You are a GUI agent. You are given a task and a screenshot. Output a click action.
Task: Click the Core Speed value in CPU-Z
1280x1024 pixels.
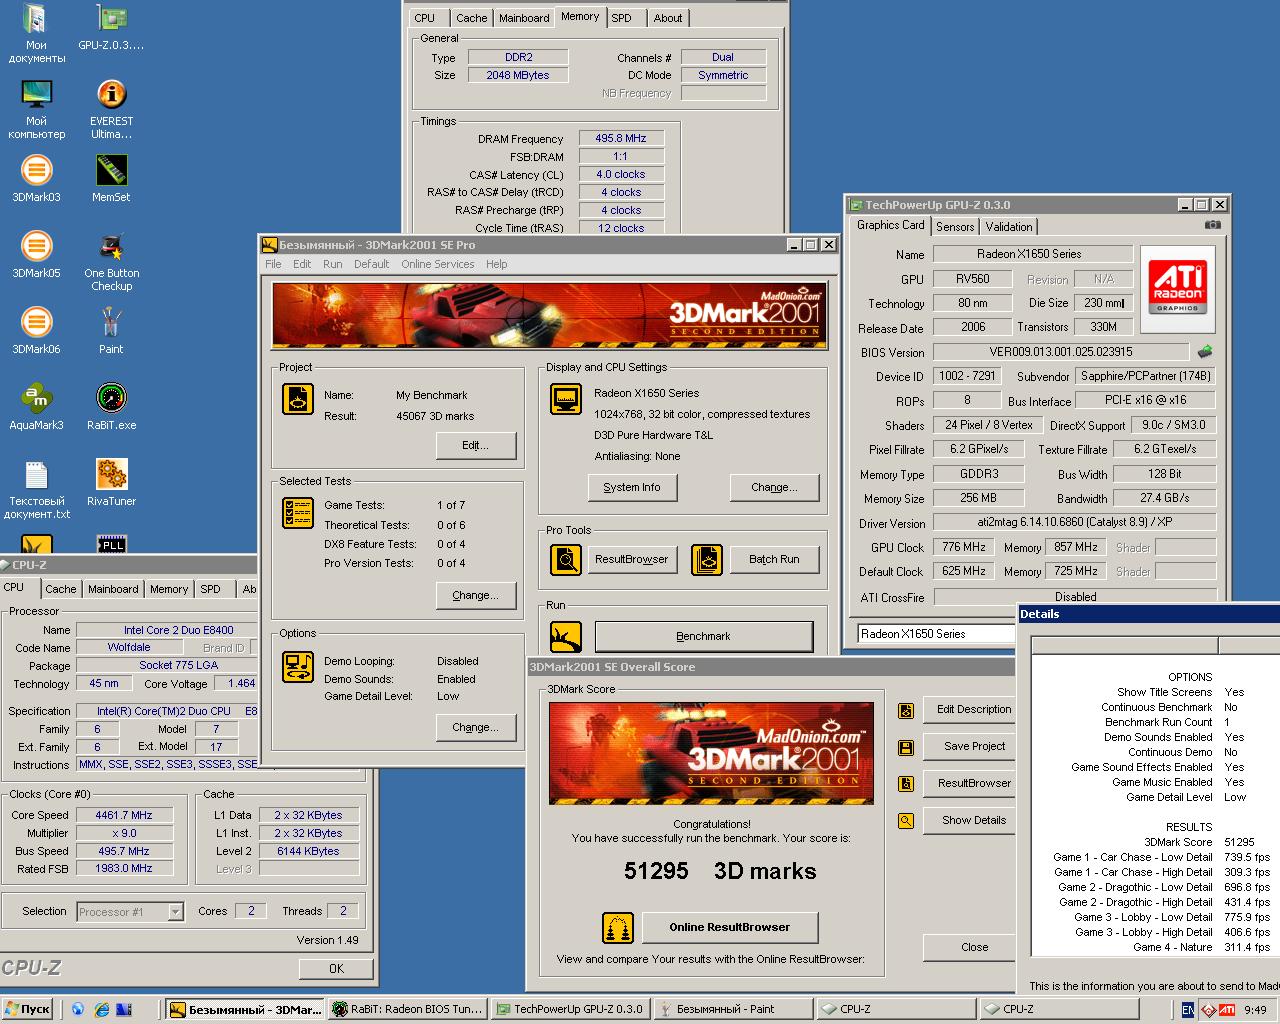click(x=124, y=815)
